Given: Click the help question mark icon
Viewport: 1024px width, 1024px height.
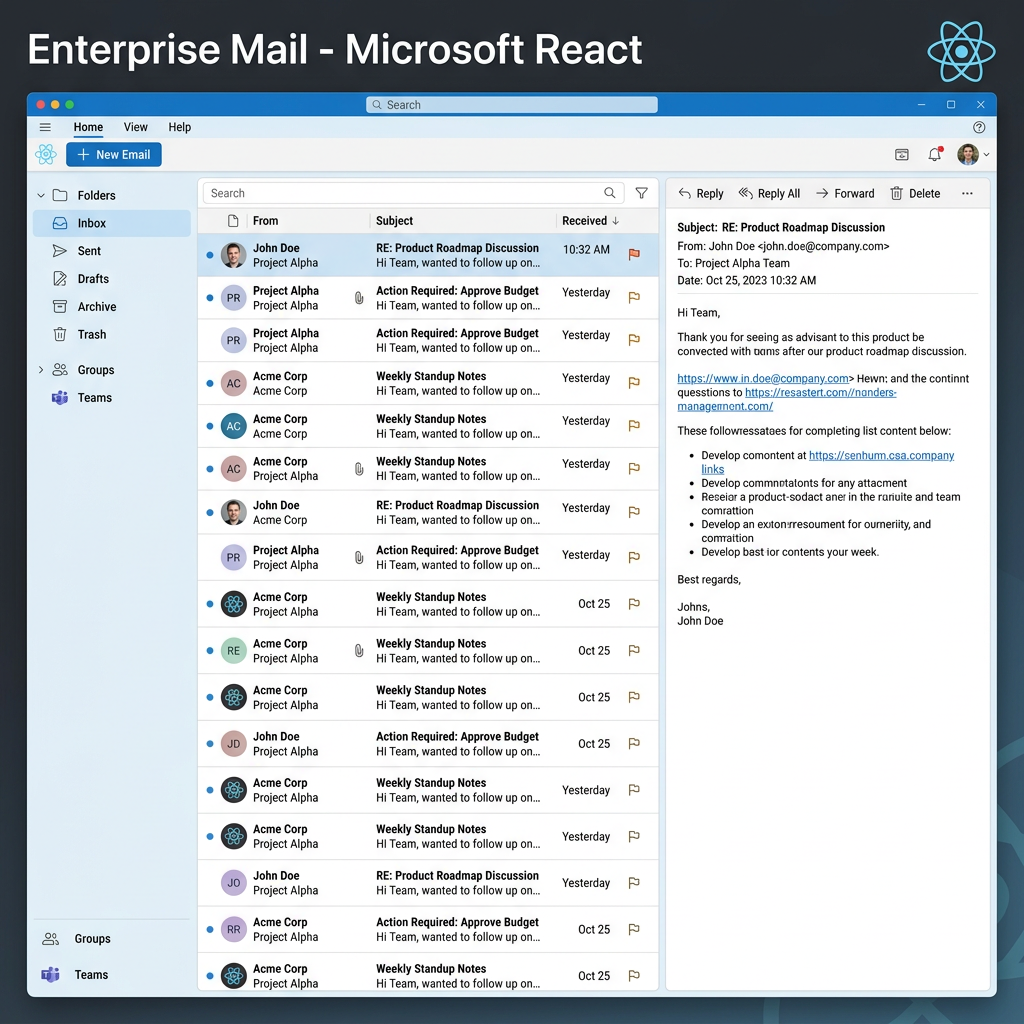Looking at the screenshot, I should coord(979,127).
